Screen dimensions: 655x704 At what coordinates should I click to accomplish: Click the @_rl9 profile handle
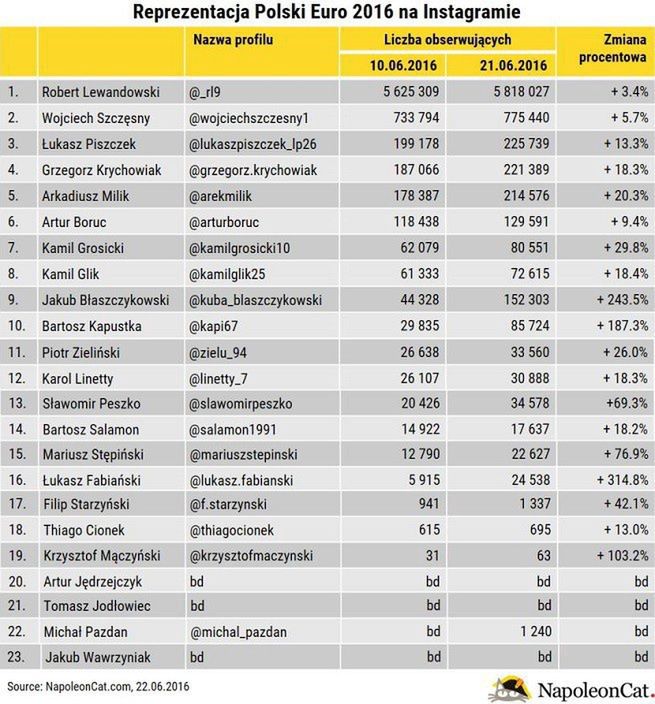pos(208,92)
